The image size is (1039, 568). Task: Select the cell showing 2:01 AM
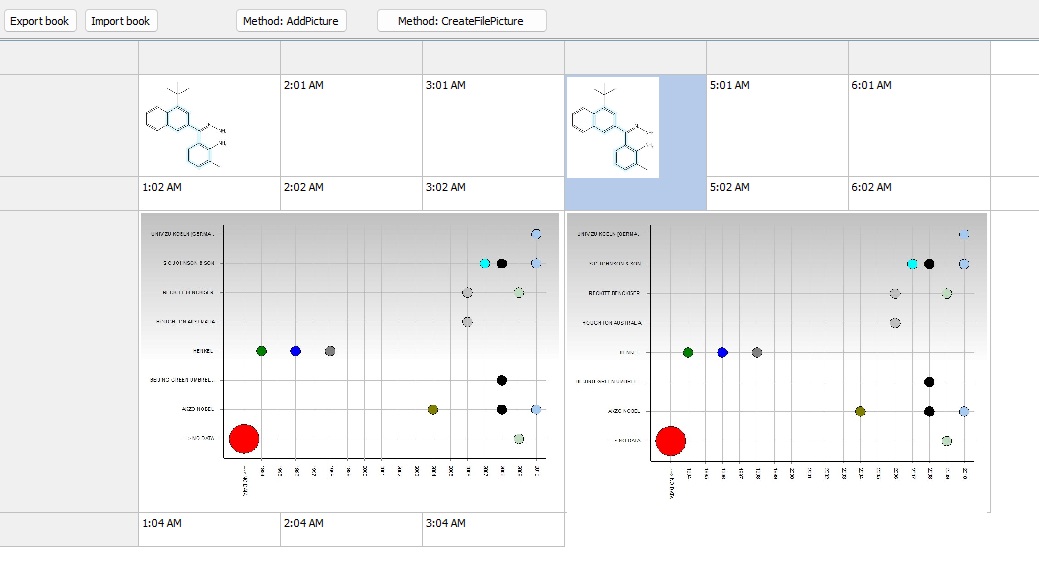[351, 125]
